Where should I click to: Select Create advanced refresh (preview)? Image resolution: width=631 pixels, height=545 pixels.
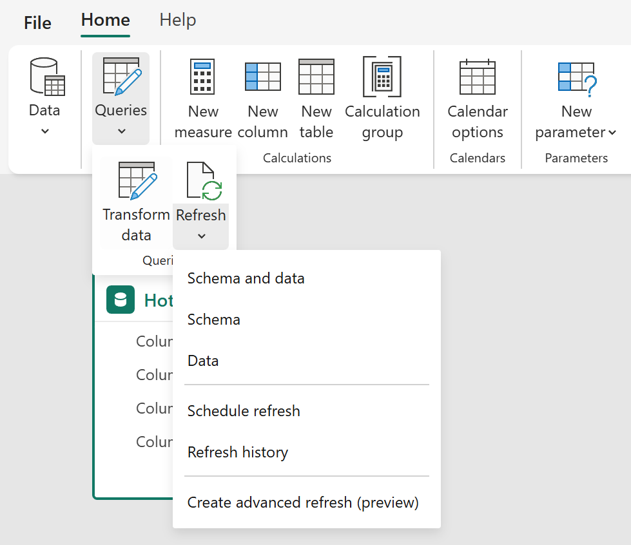[307, 502]
